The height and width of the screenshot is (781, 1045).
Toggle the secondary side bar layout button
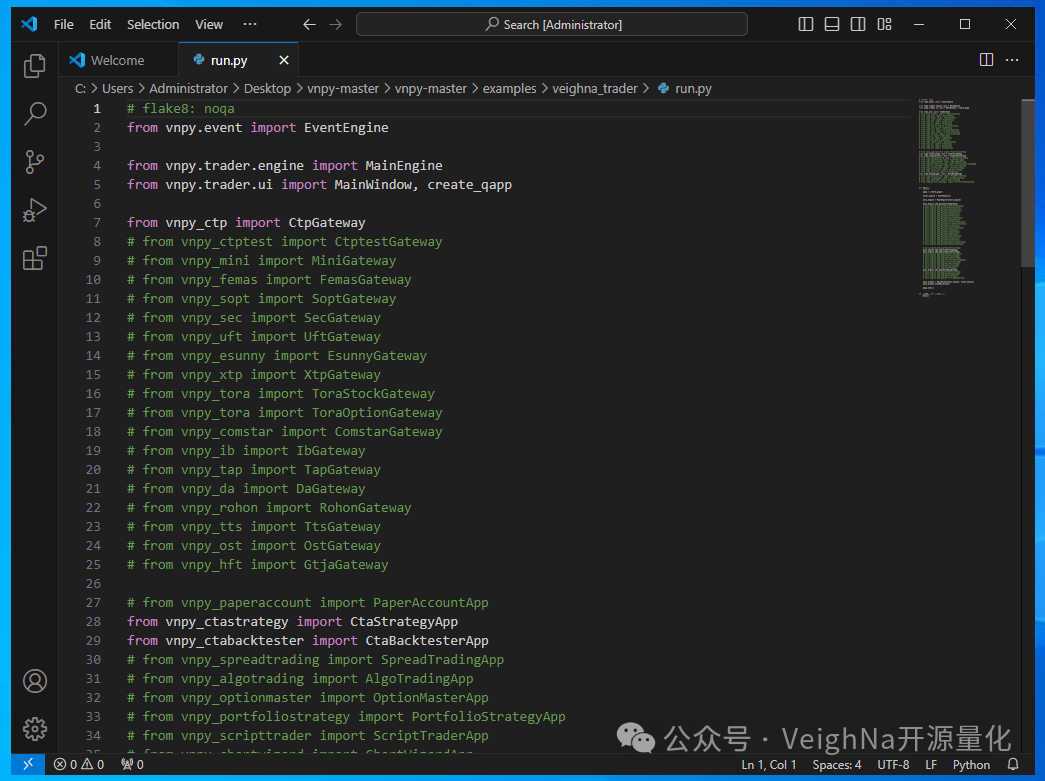coord(858,24)
